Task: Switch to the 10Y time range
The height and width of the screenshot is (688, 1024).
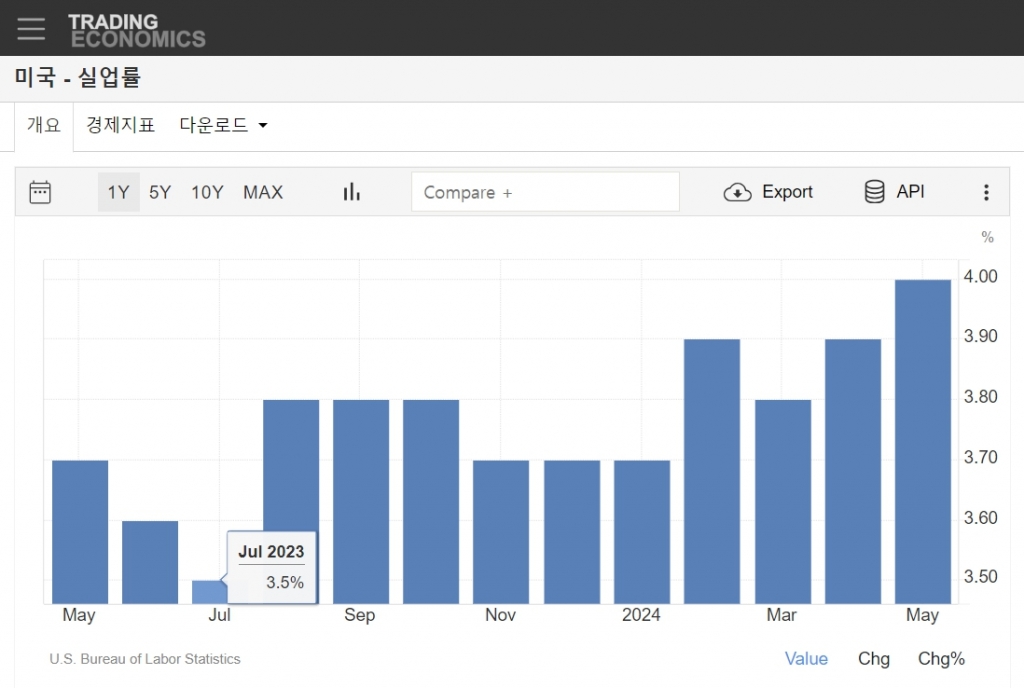Action: [207, 192]
